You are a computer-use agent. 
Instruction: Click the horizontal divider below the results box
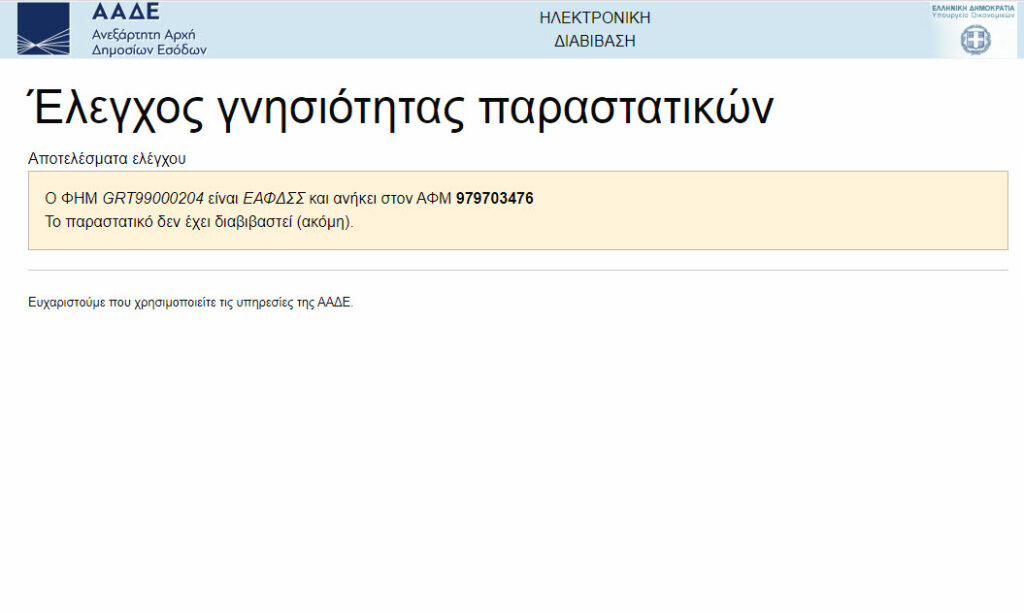click(x=517, y=270)
